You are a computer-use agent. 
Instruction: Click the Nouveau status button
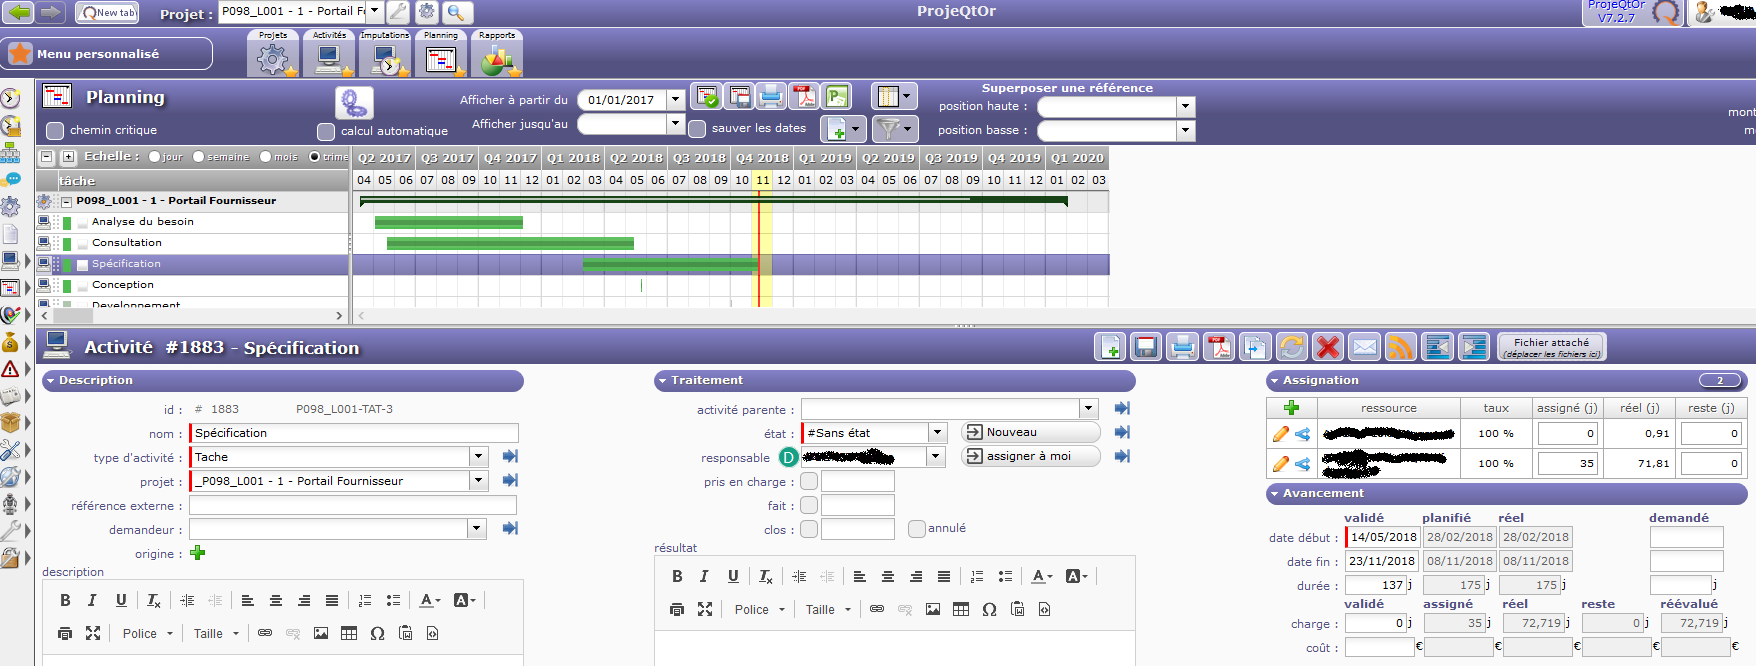pyautogui.click(x=1030, y=432)
